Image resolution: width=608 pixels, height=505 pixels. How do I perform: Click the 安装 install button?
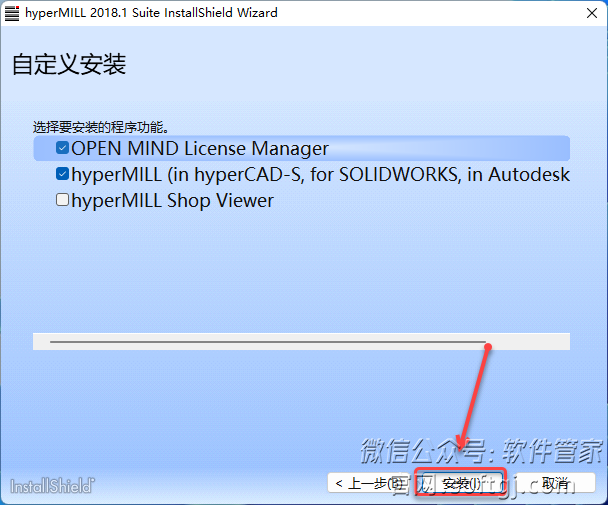point(460,483)
